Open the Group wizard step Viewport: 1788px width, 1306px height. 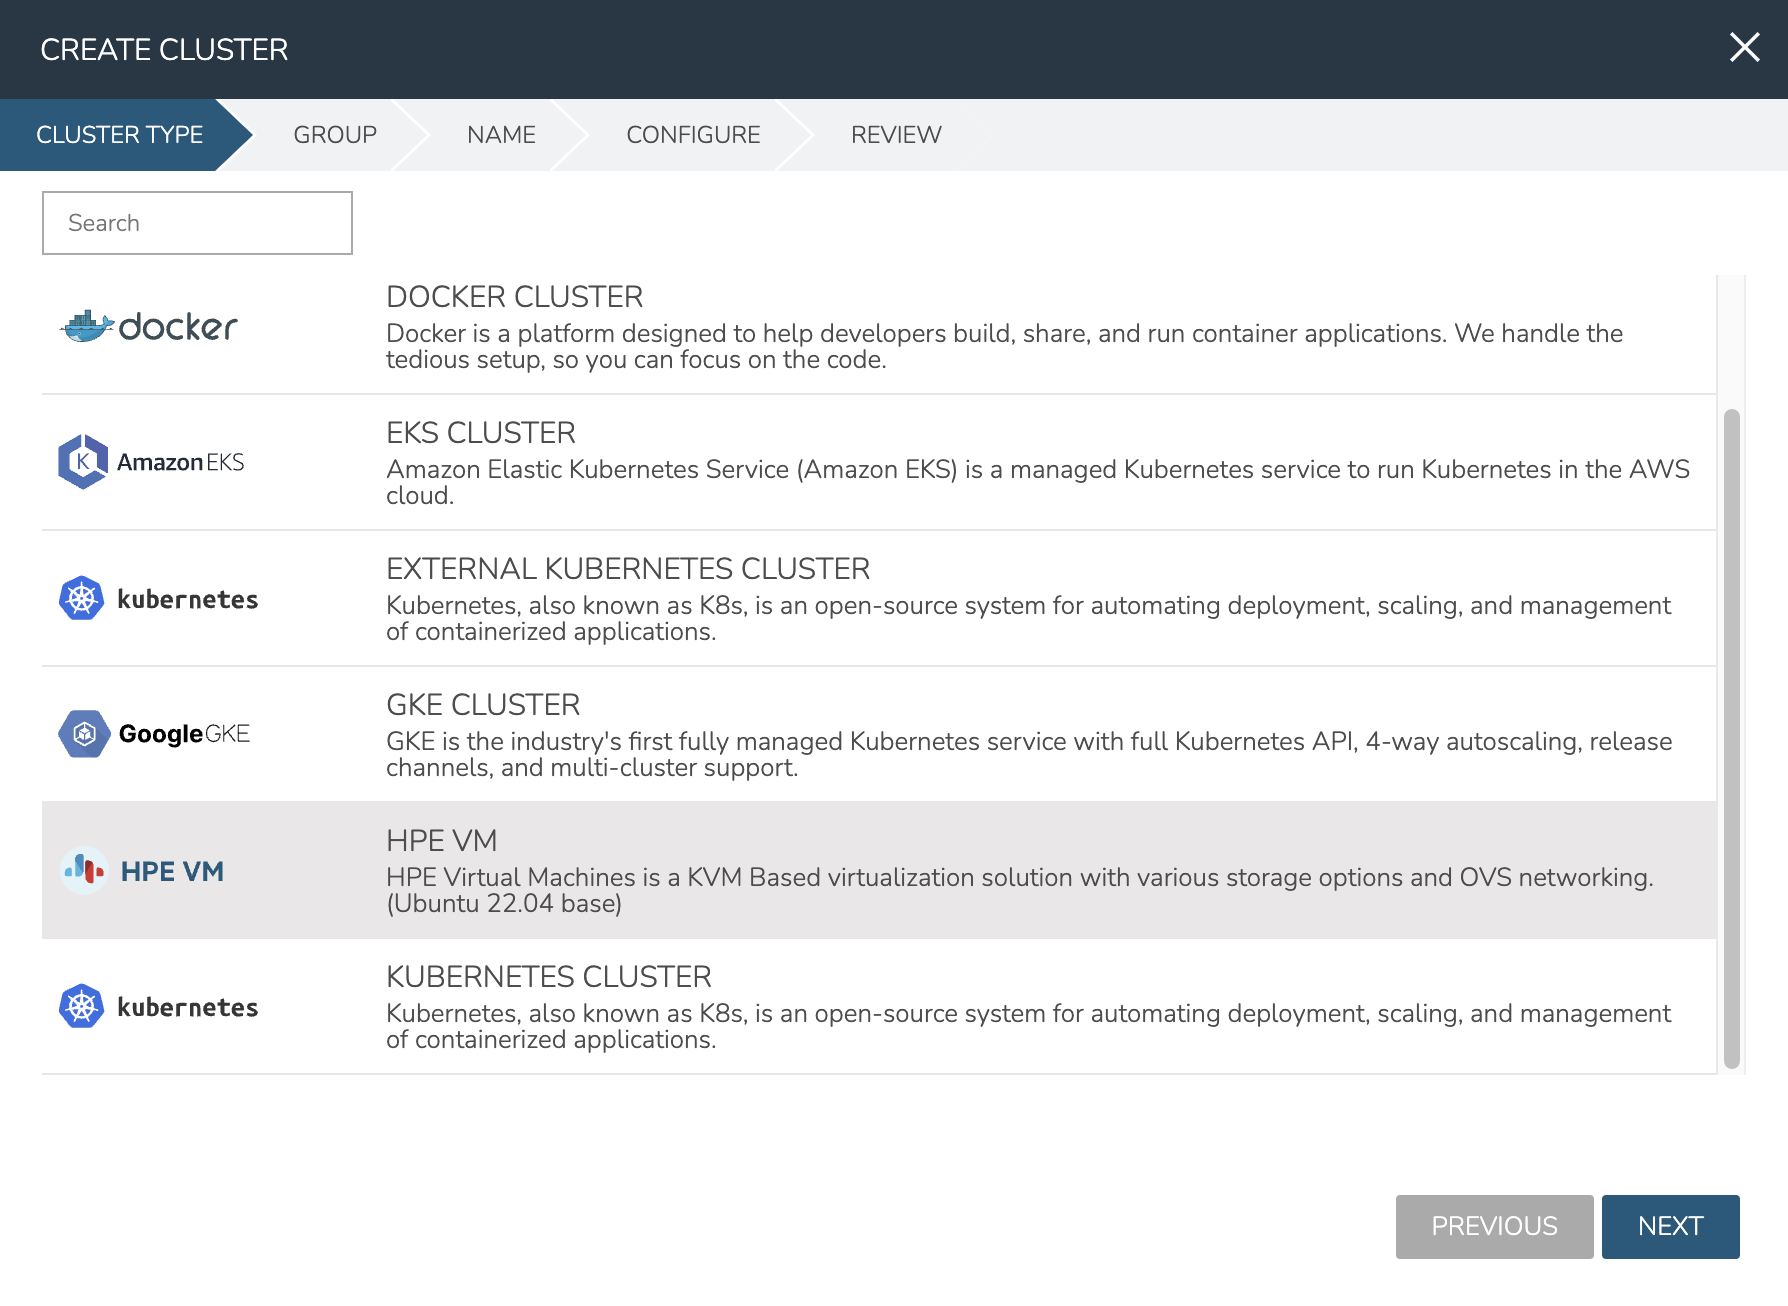[x=334, y=135]
